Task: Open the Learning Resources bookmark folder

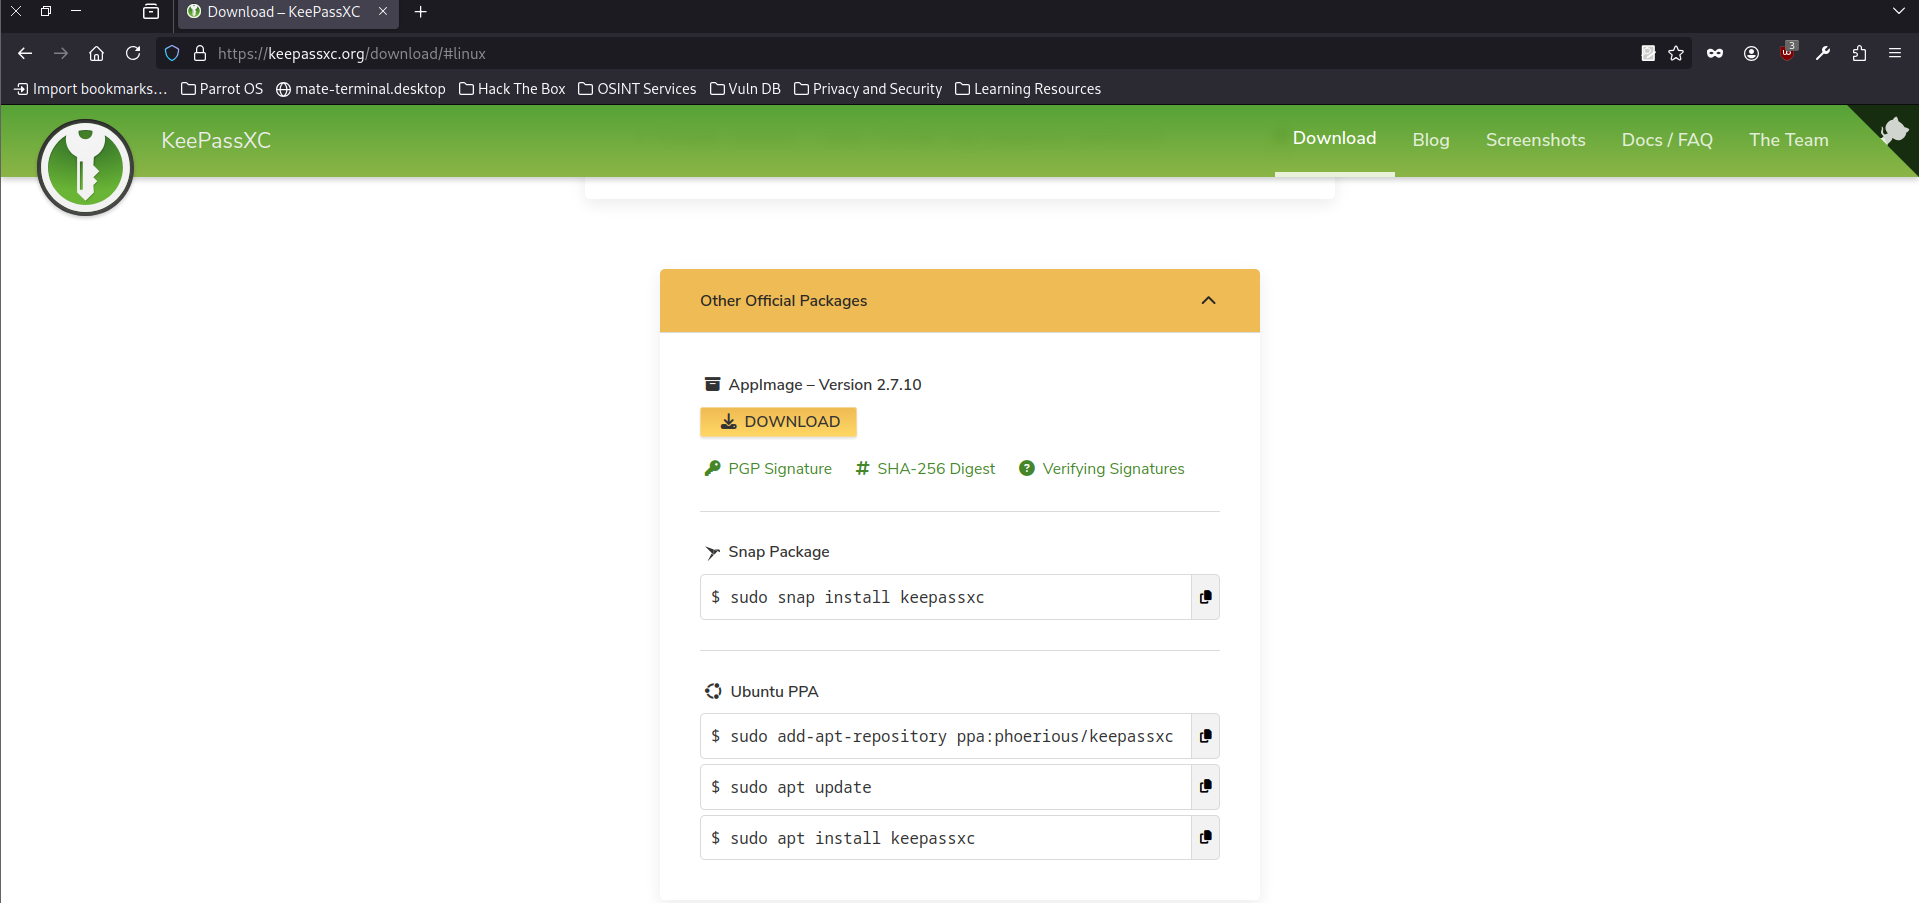Action: (x=1028, y=89)
